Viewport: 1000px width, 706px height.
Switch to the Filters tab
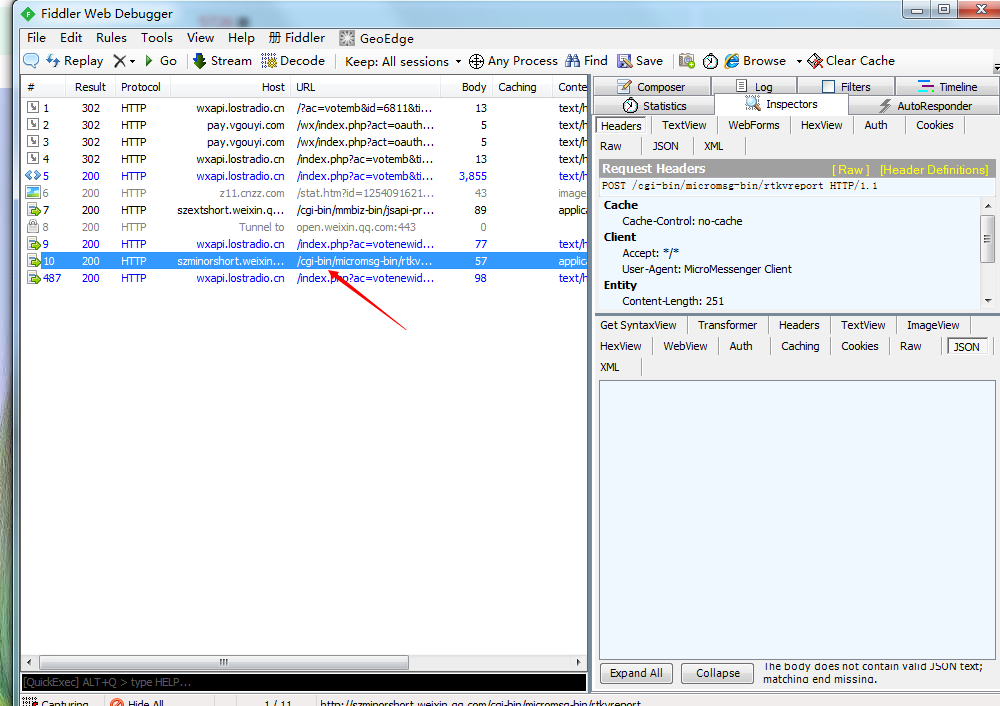coord(846,87)
